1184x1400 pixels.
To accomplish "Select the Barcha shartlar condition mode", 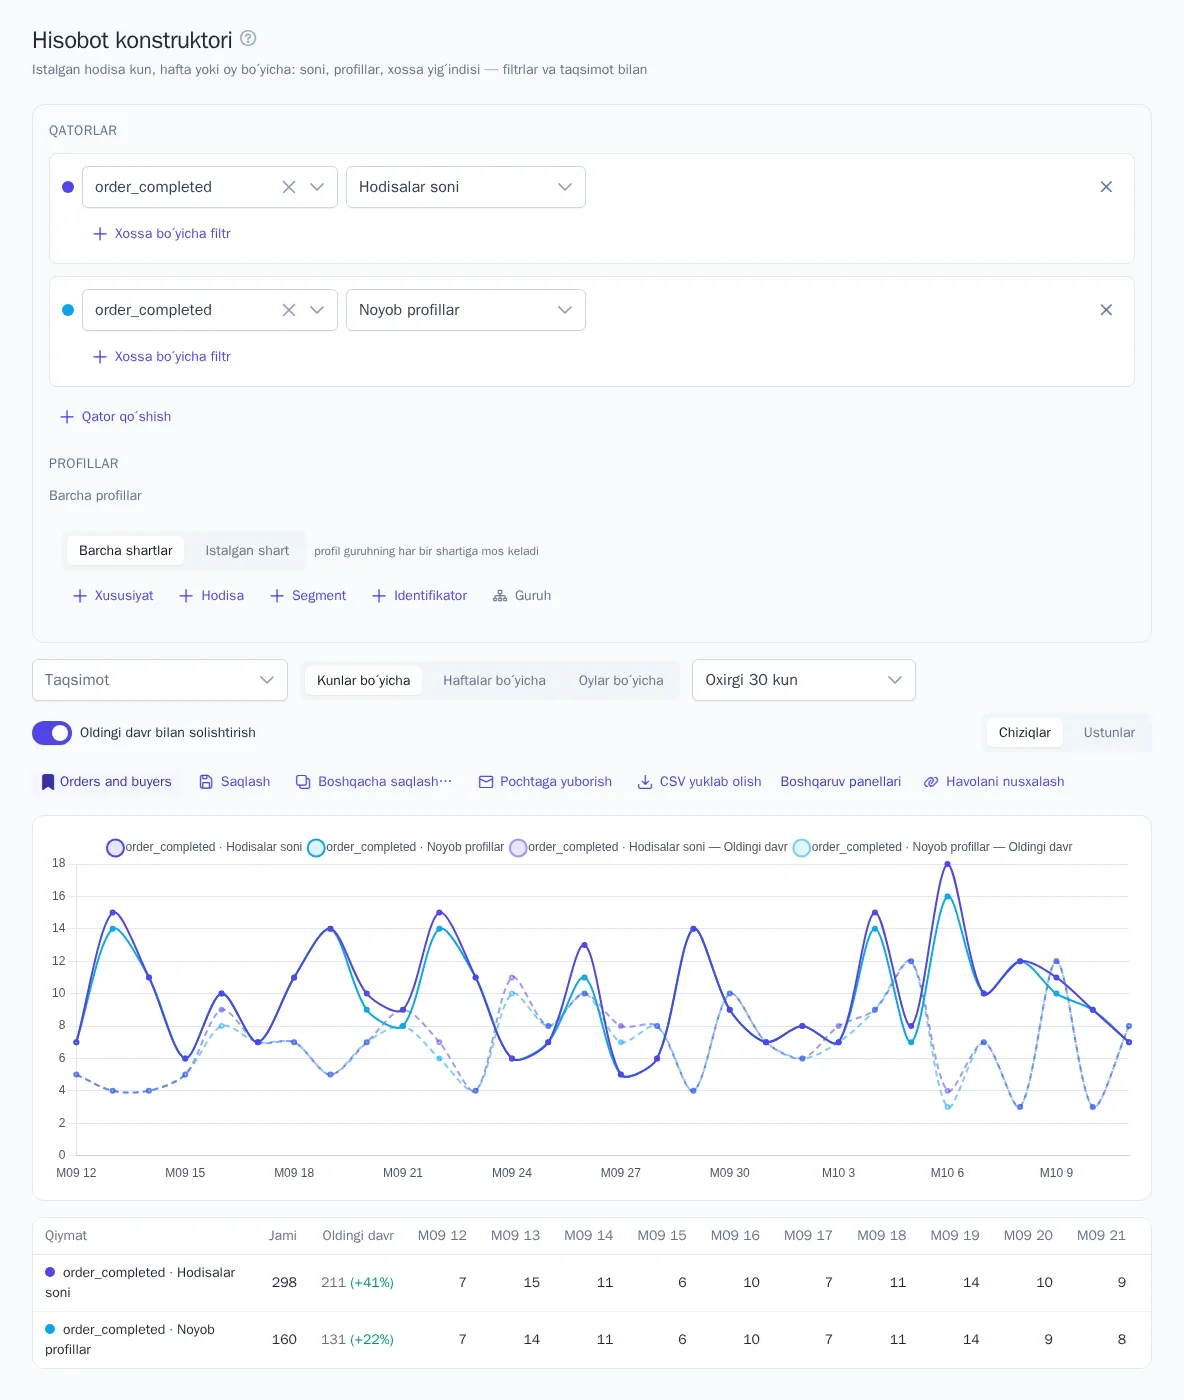I will point(126,551).
